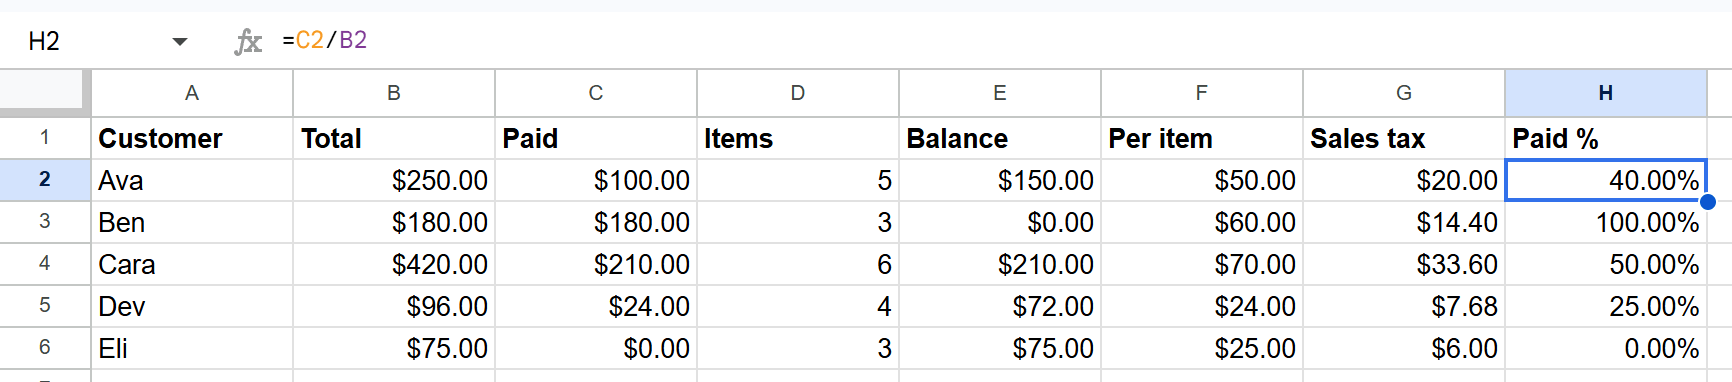The image size is (1732, 382).
Task: Select row 5 header
Action: click(x=45, y=306)
